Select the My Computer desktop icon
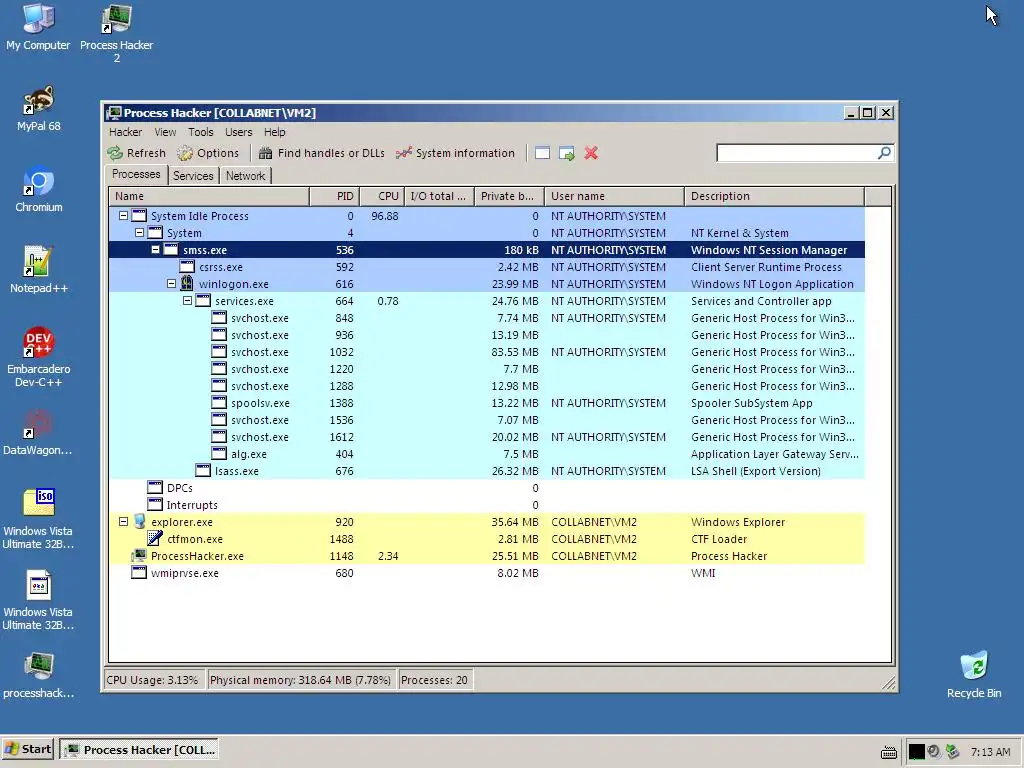The height and width of the screenshot is (768, 1024). [38, 27]
